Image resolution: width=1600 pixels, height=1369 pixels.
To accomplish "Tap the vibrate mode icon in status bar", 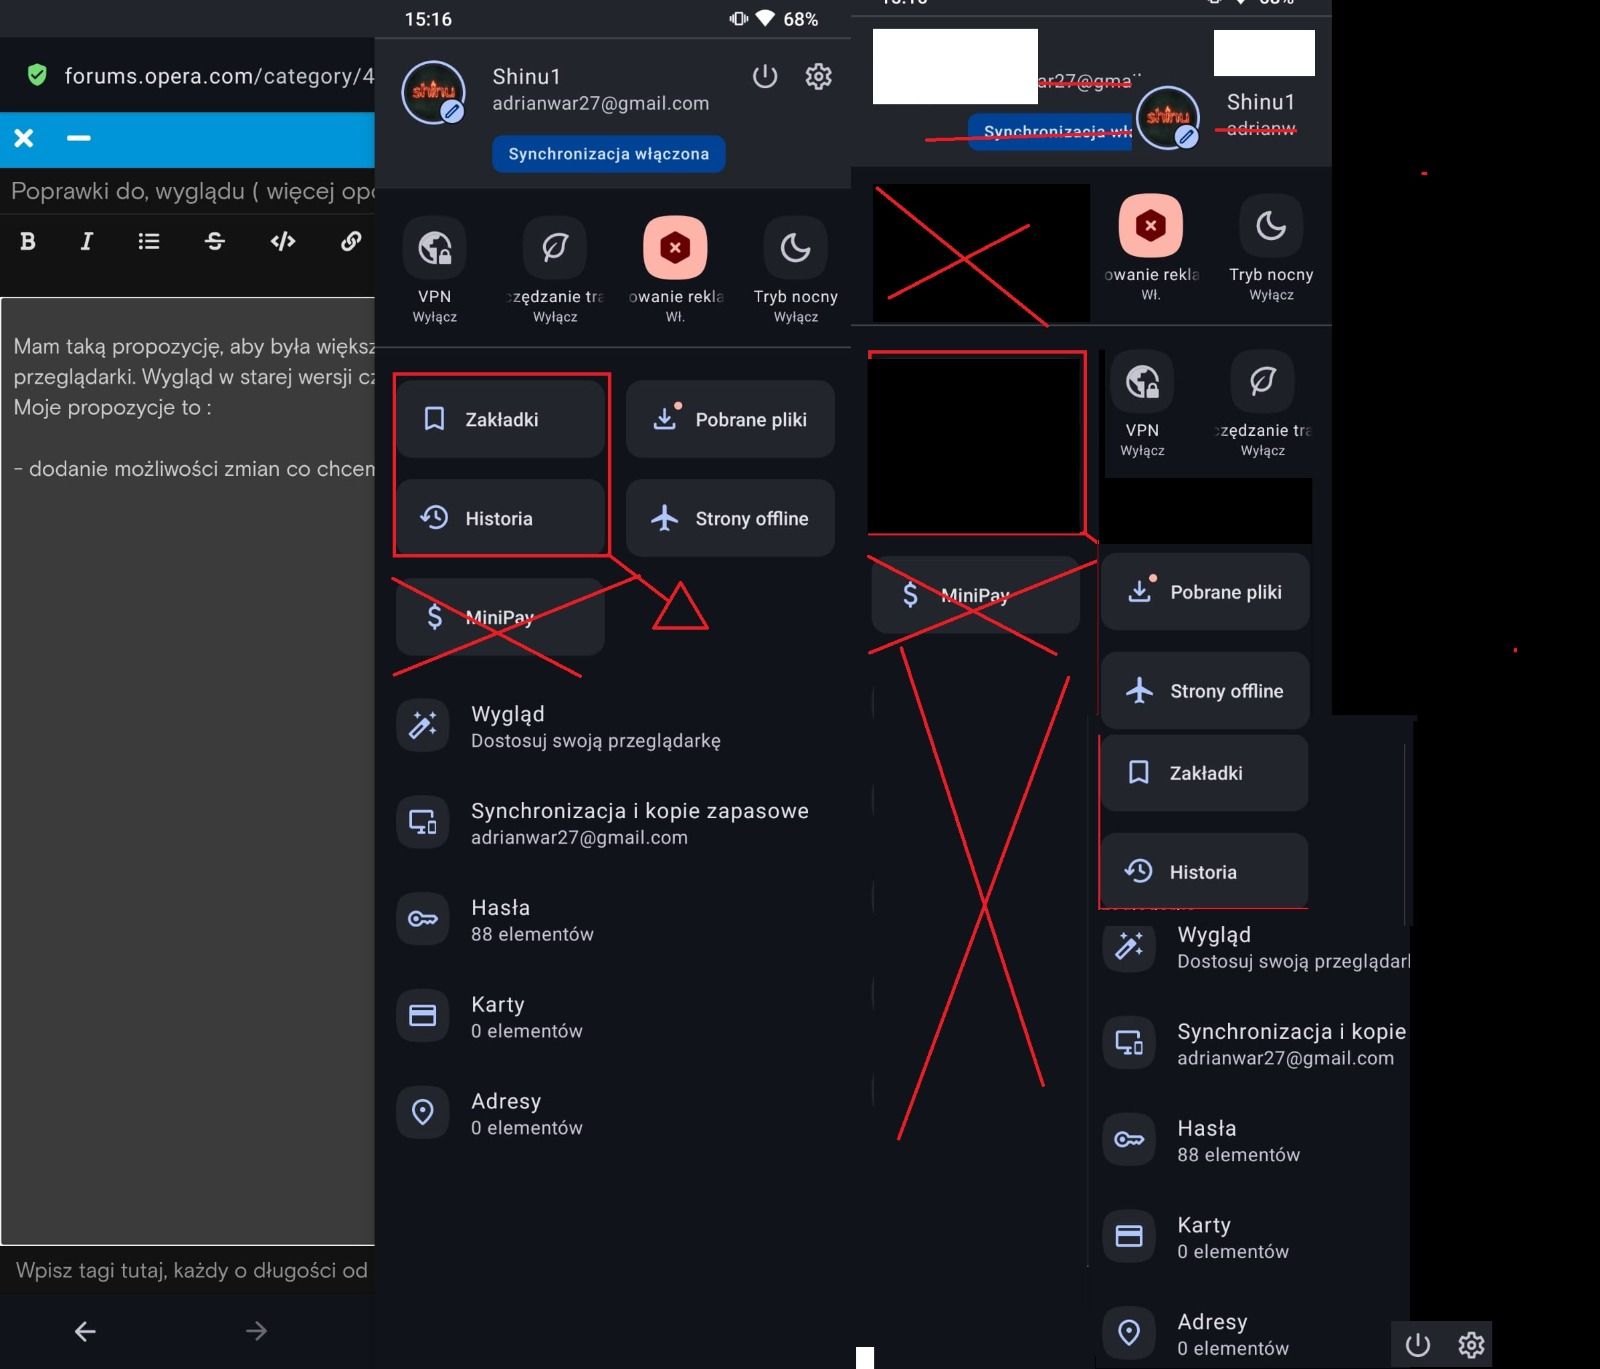I will click(x=739, y=18).
